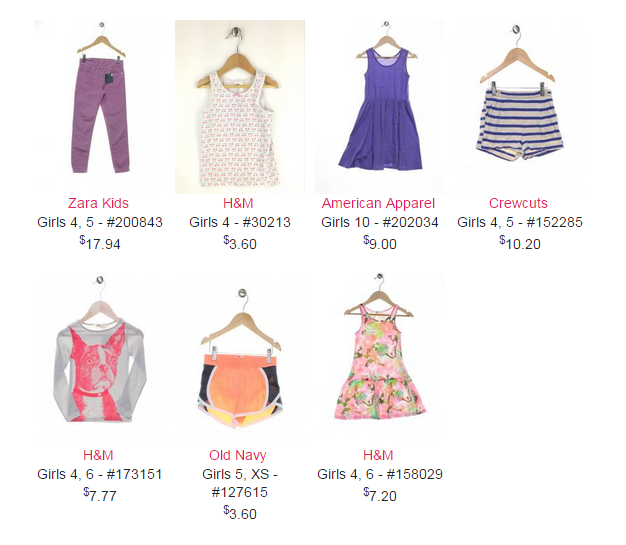Follow the American Apparel brand link
This screenshot has width=626, height=545.
click(x=378, y=203)
